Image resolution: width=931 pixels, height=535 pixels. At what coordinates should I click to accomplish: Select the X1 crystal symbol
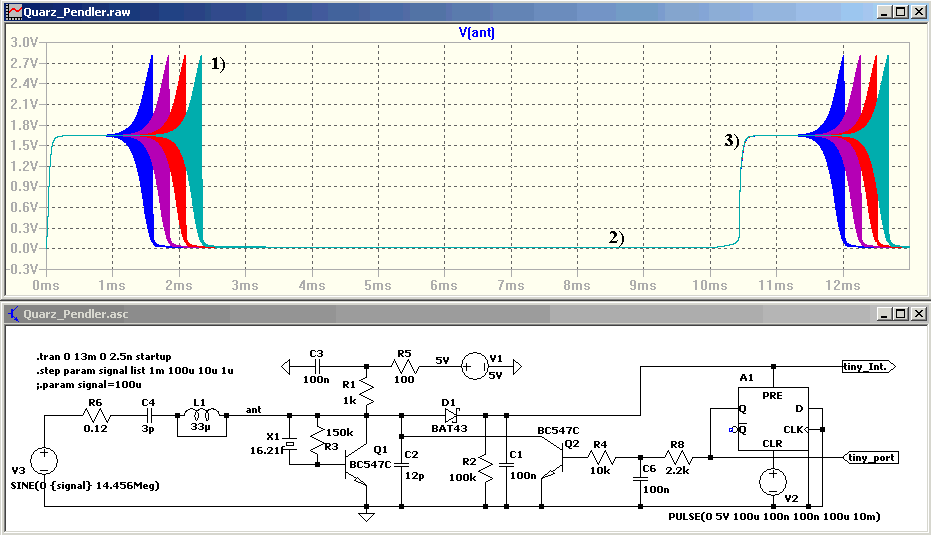pyautogui.click(x=289, y=444)
